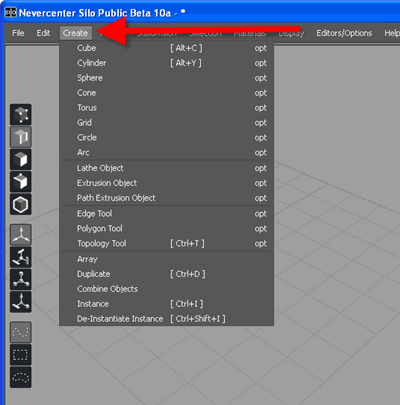Viewport: 400px width, 405px height.
Task: Choose Sphere from the Create menu
Action: 166,78
